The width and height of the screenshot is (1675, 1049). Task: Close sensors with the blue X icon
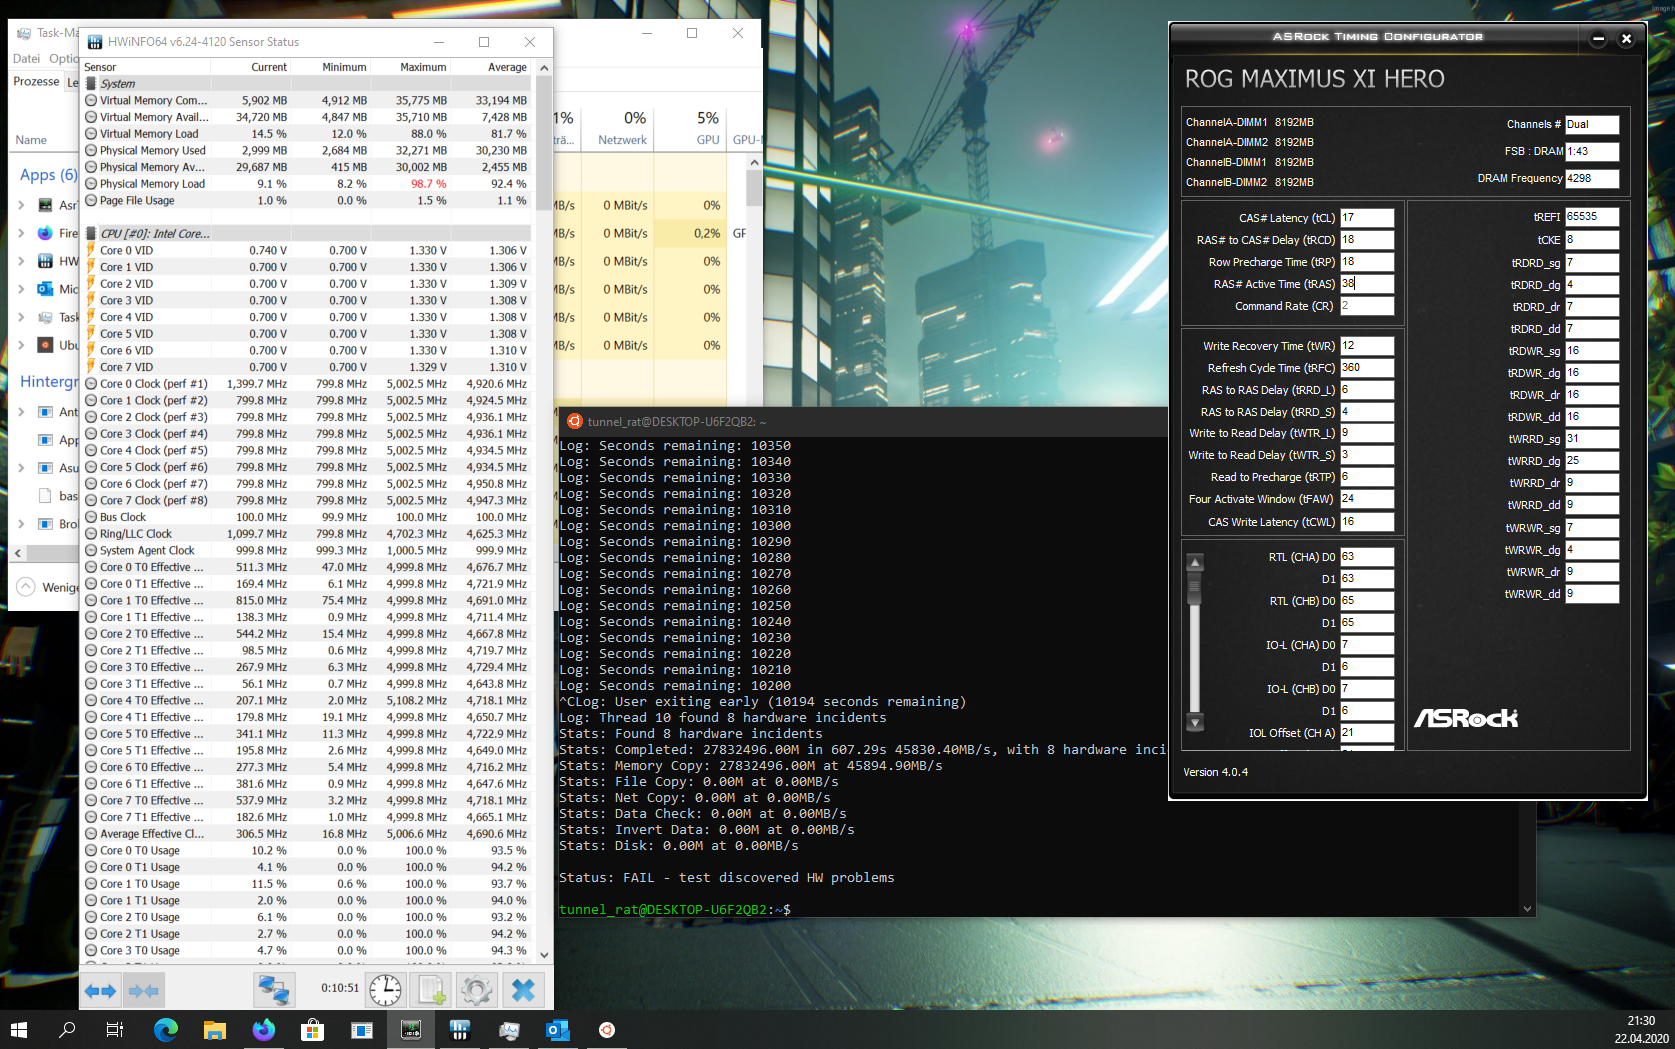point(523,990)
